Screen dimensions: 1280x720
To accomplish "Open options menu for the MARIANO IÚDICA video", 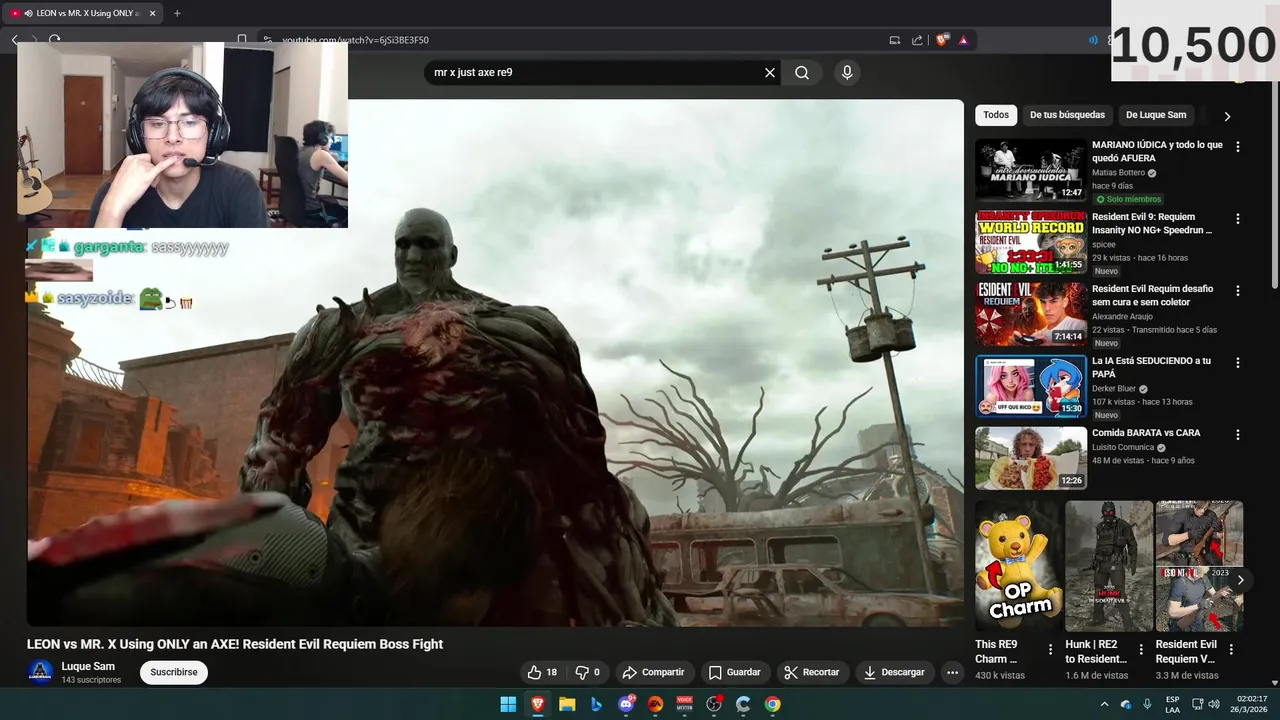I will [1238, 147].
